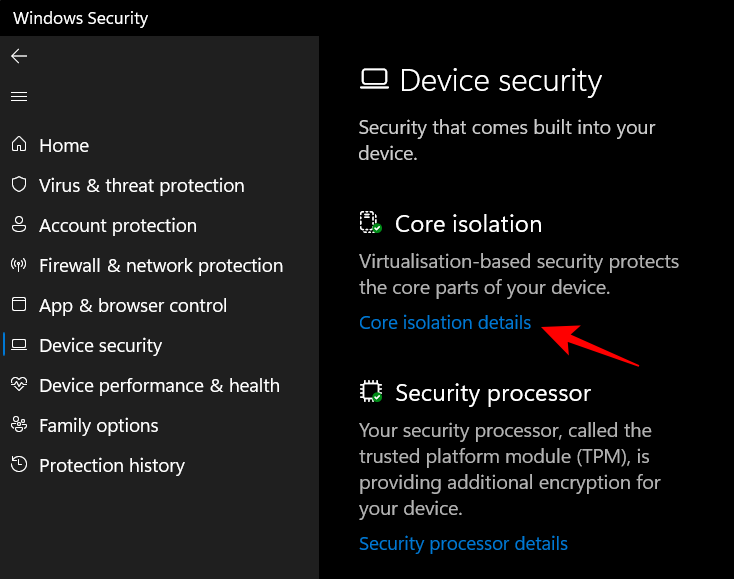Click the back arrow icon
734x579 pixels.
click(19, 56)
